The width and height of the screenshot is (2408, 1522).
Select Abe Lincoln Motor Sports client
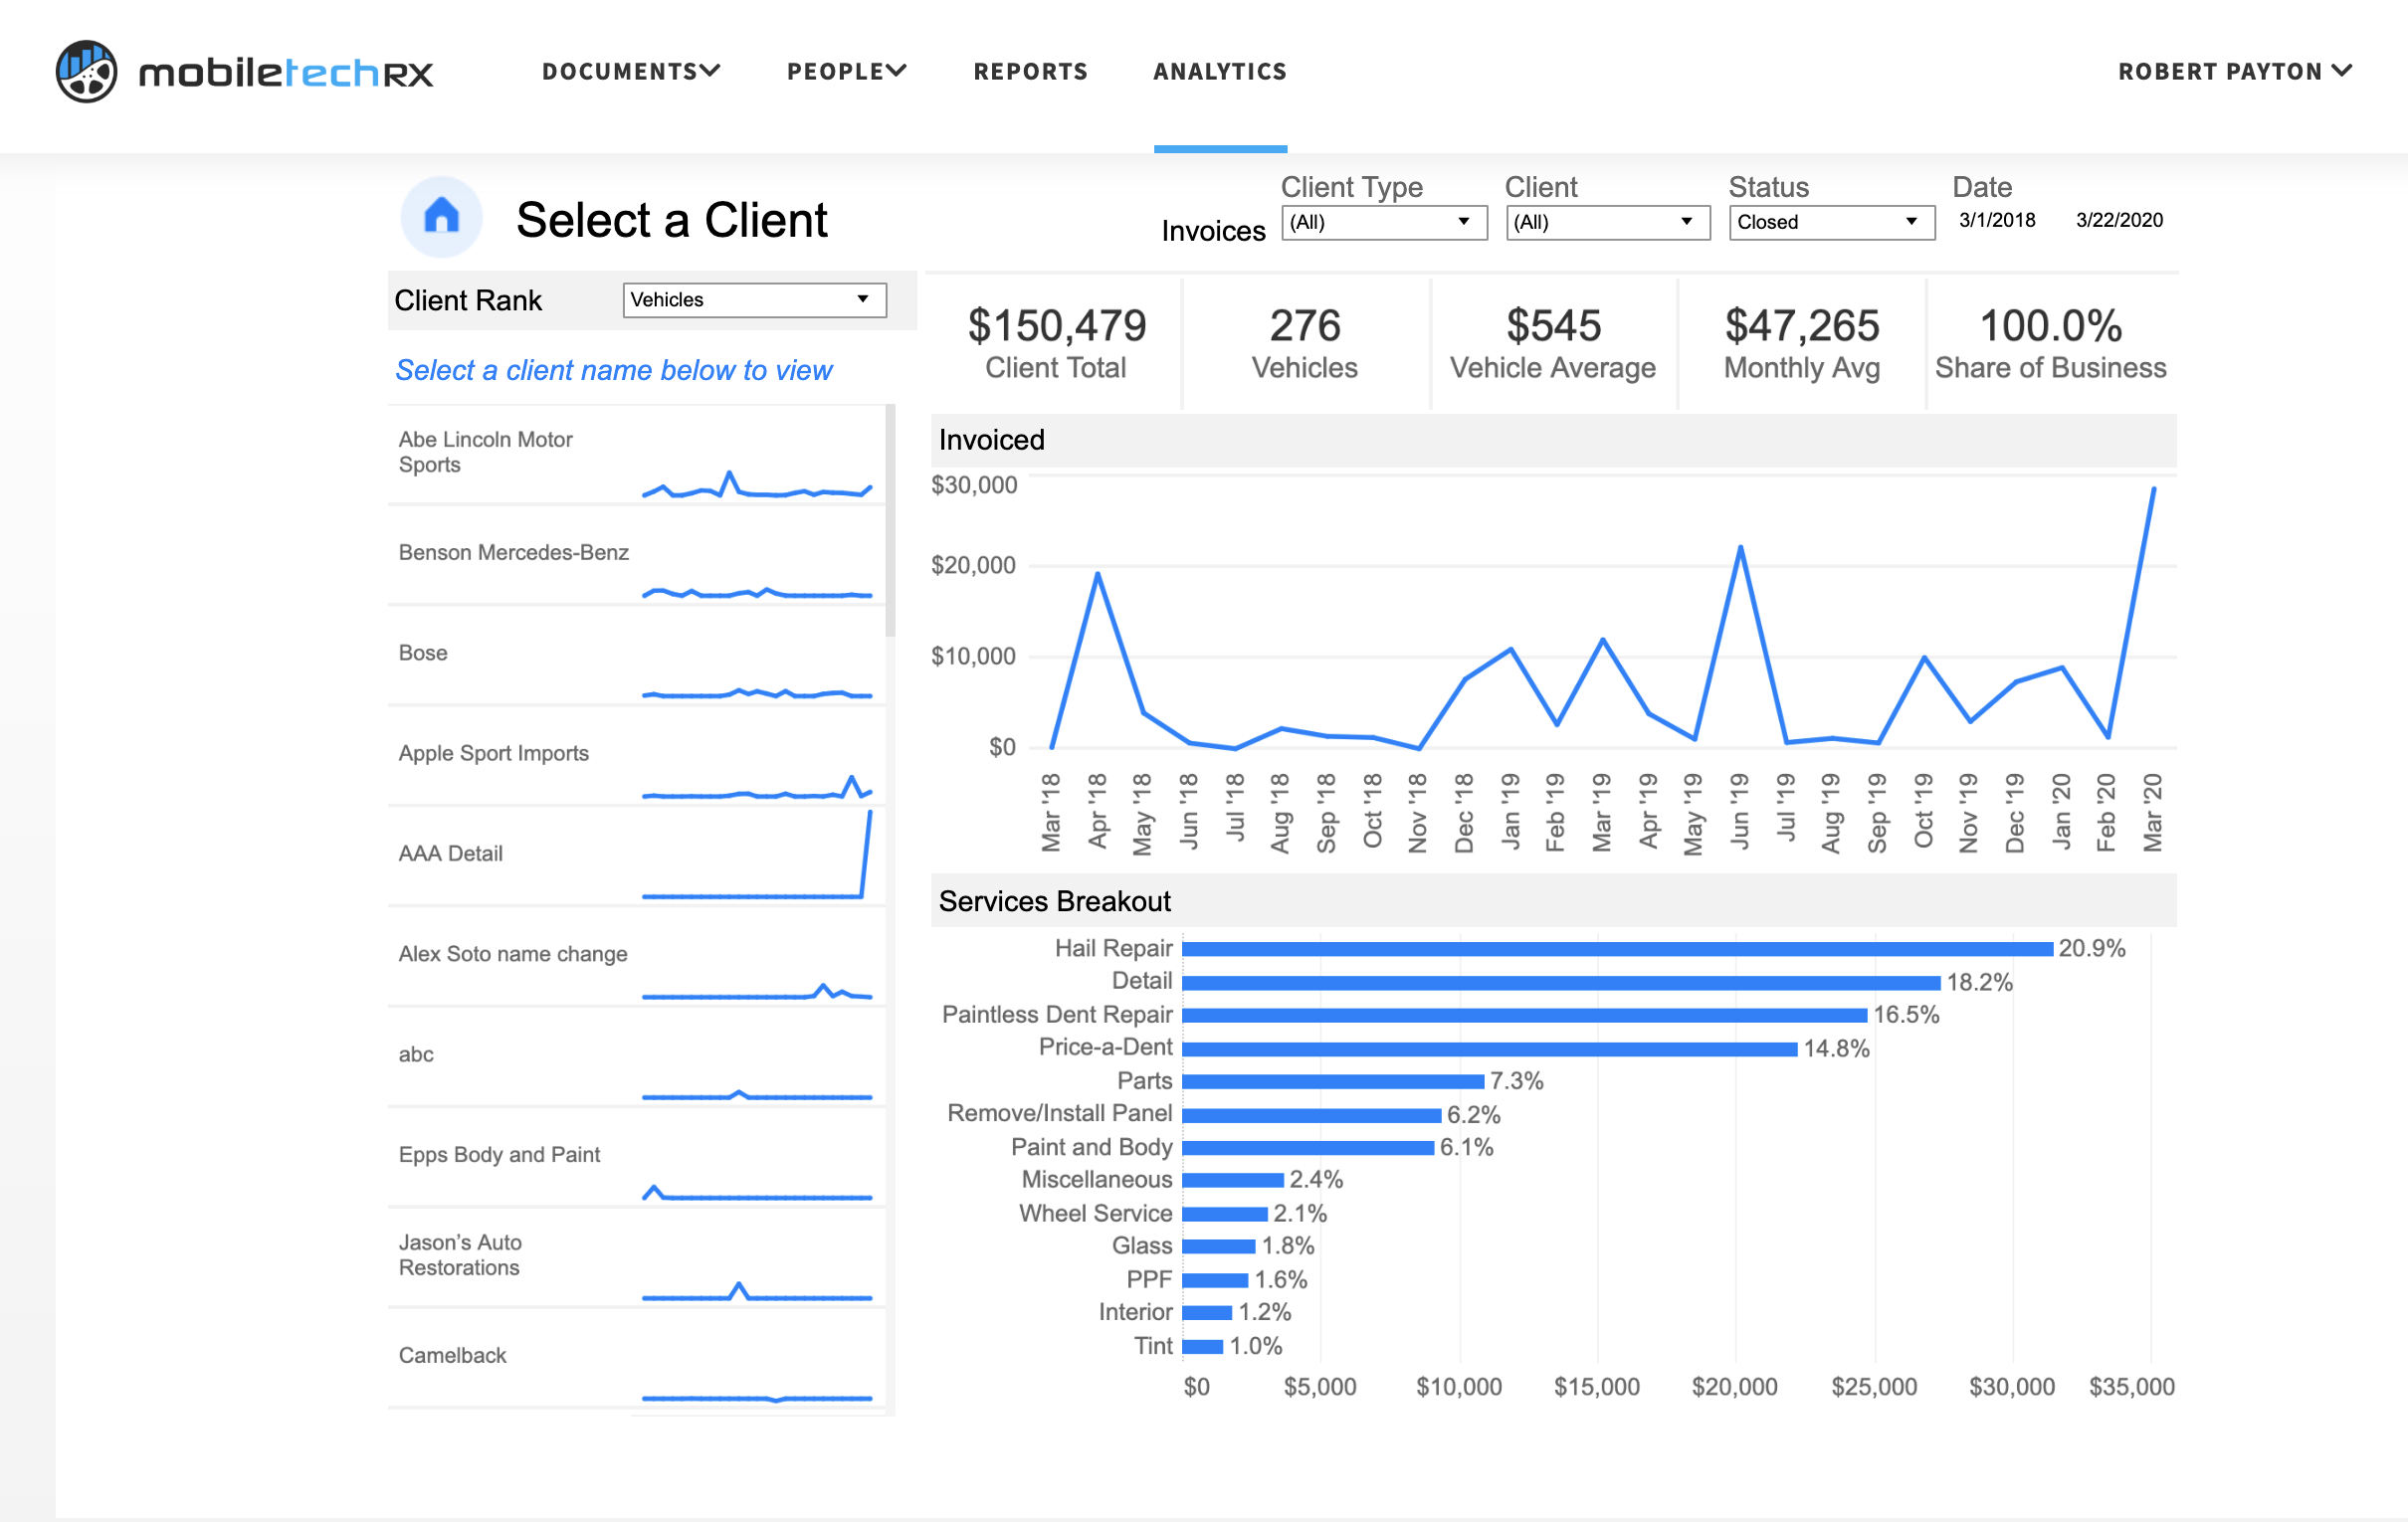point(486,452)
